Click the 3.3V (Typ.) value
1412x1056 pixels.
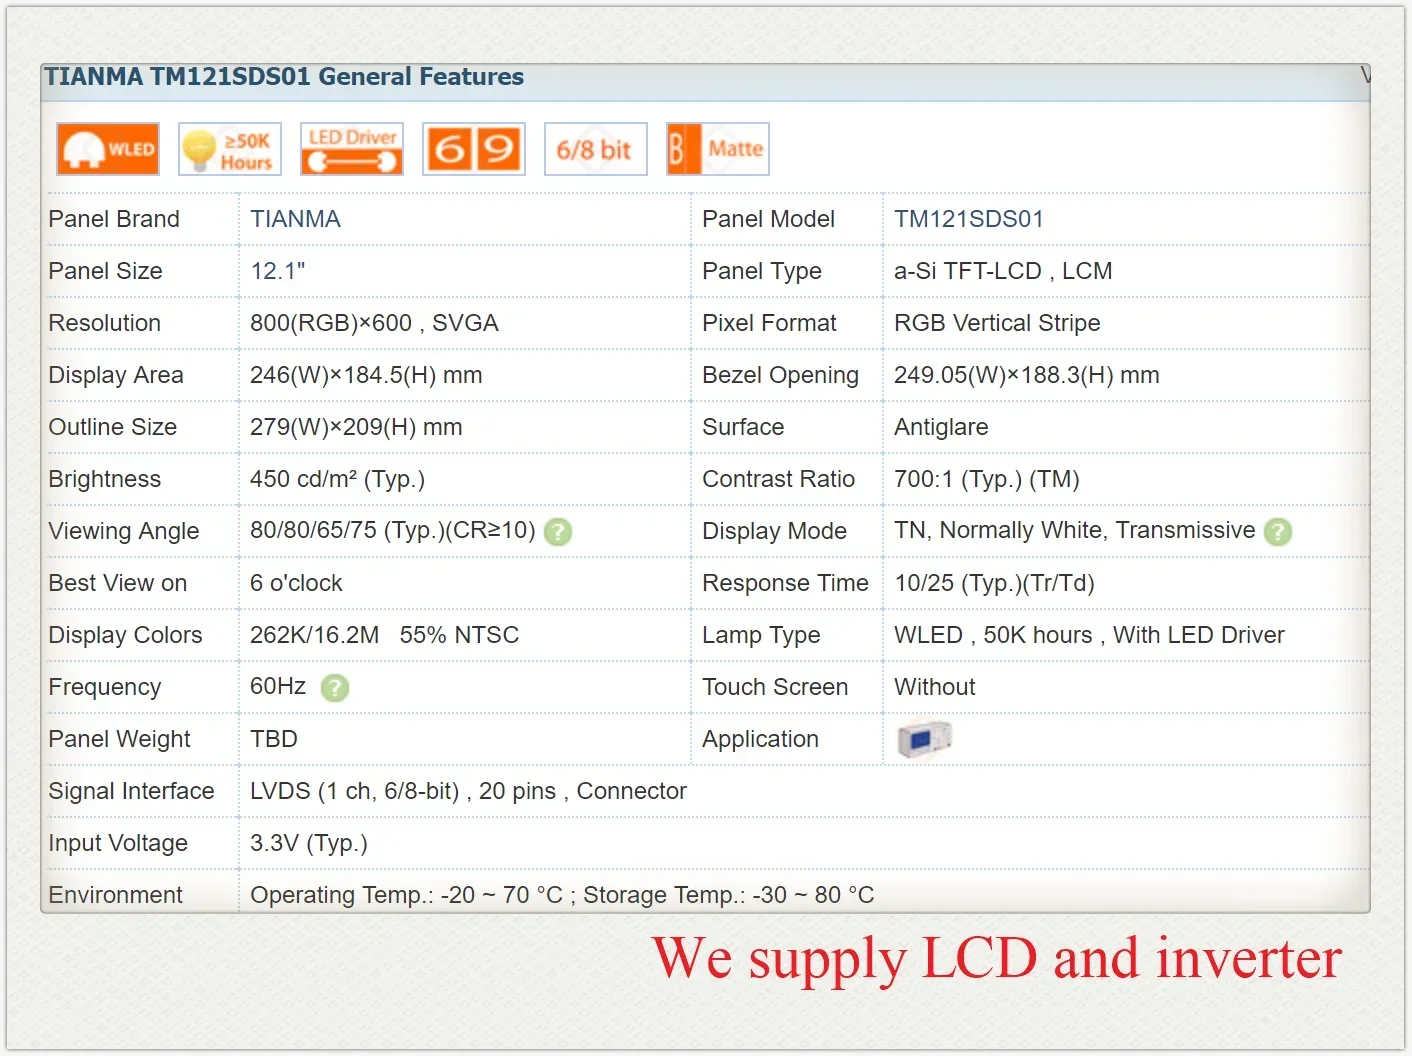309,843
